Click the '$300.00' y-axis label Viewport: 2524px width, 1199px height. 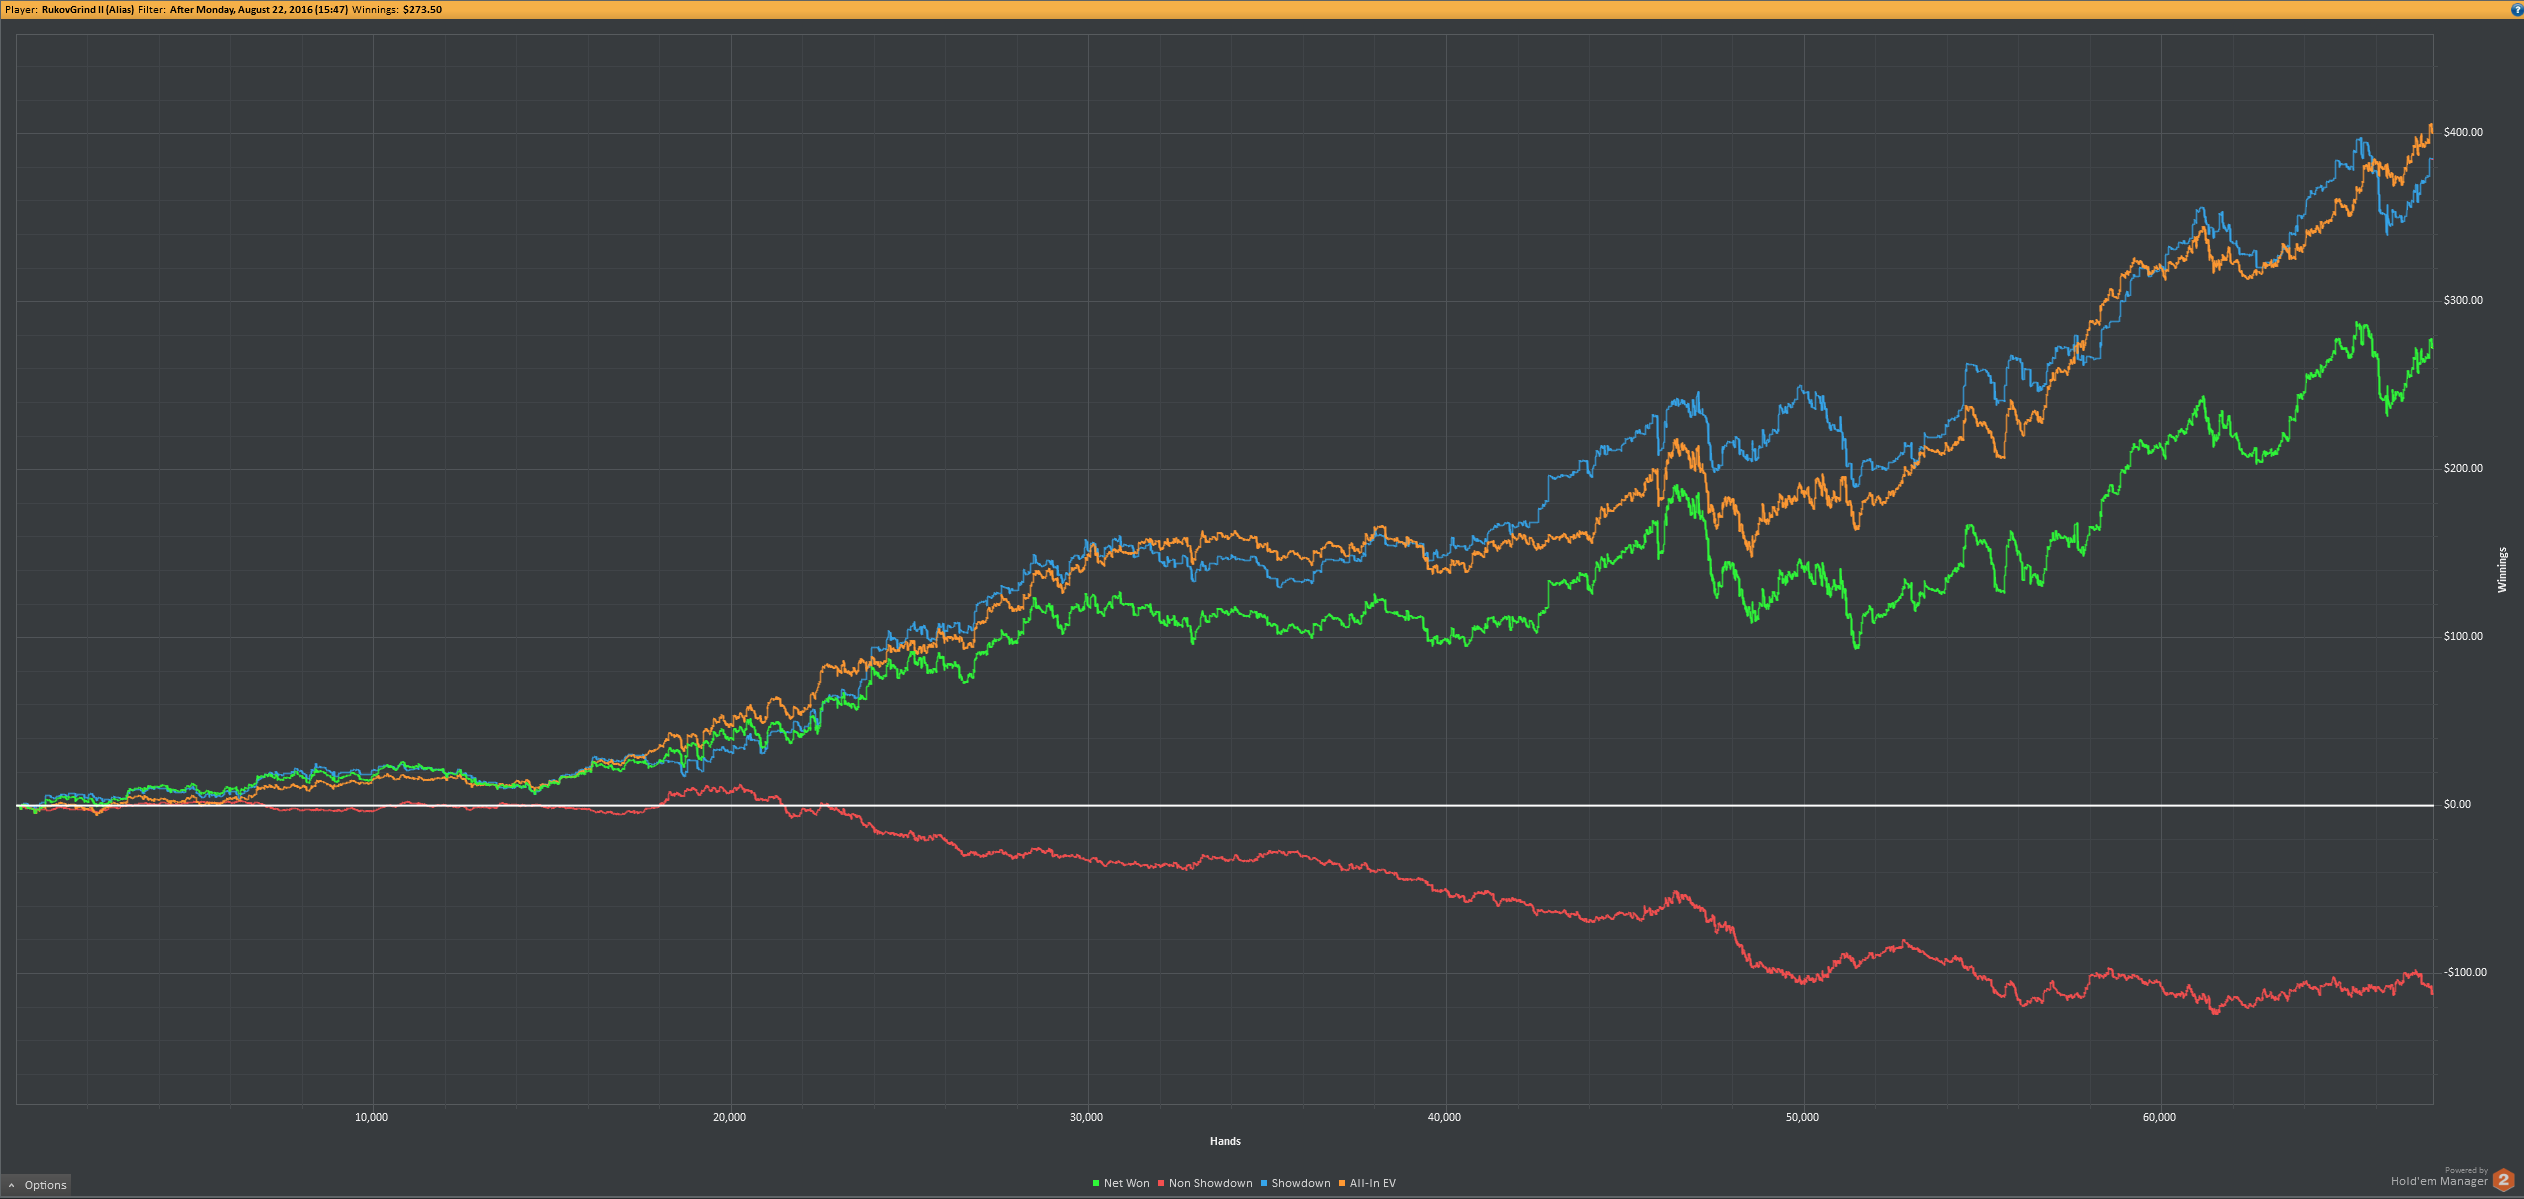tap(2463, 300)
